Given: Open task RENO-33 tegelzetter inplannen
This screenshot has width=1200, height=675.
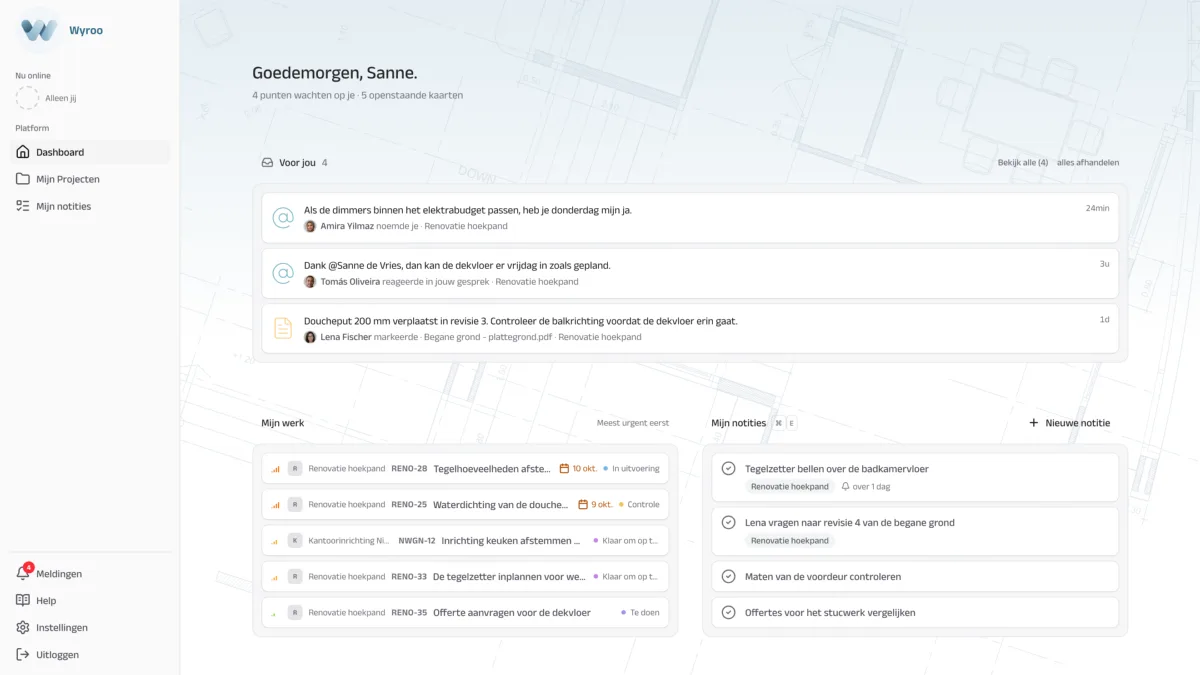Looking at the screenshot, I should point(465,577).
